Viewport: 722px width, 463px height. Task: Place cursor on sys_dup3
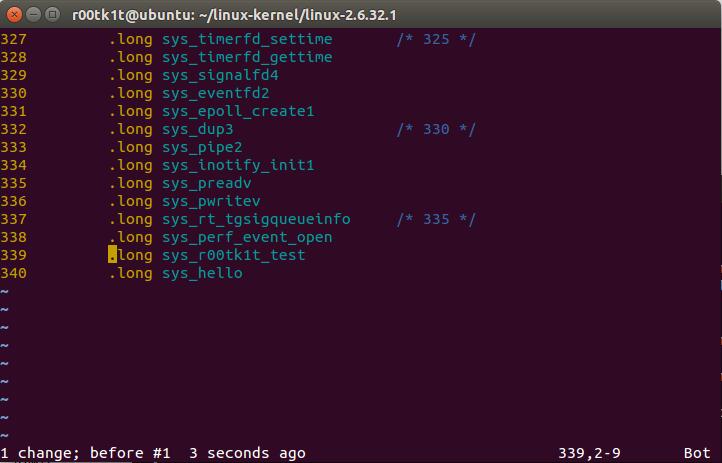point(198,129)
